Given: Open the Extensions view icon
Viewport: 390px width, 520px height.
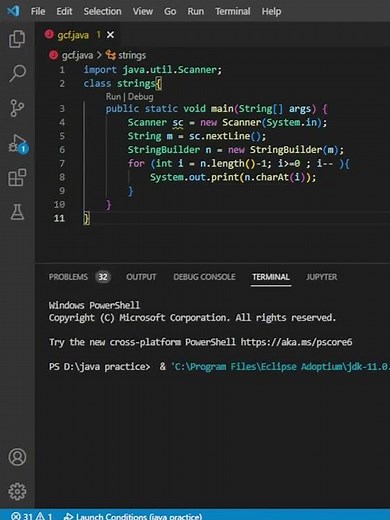Looking at the screenshot, I should 17,177.
